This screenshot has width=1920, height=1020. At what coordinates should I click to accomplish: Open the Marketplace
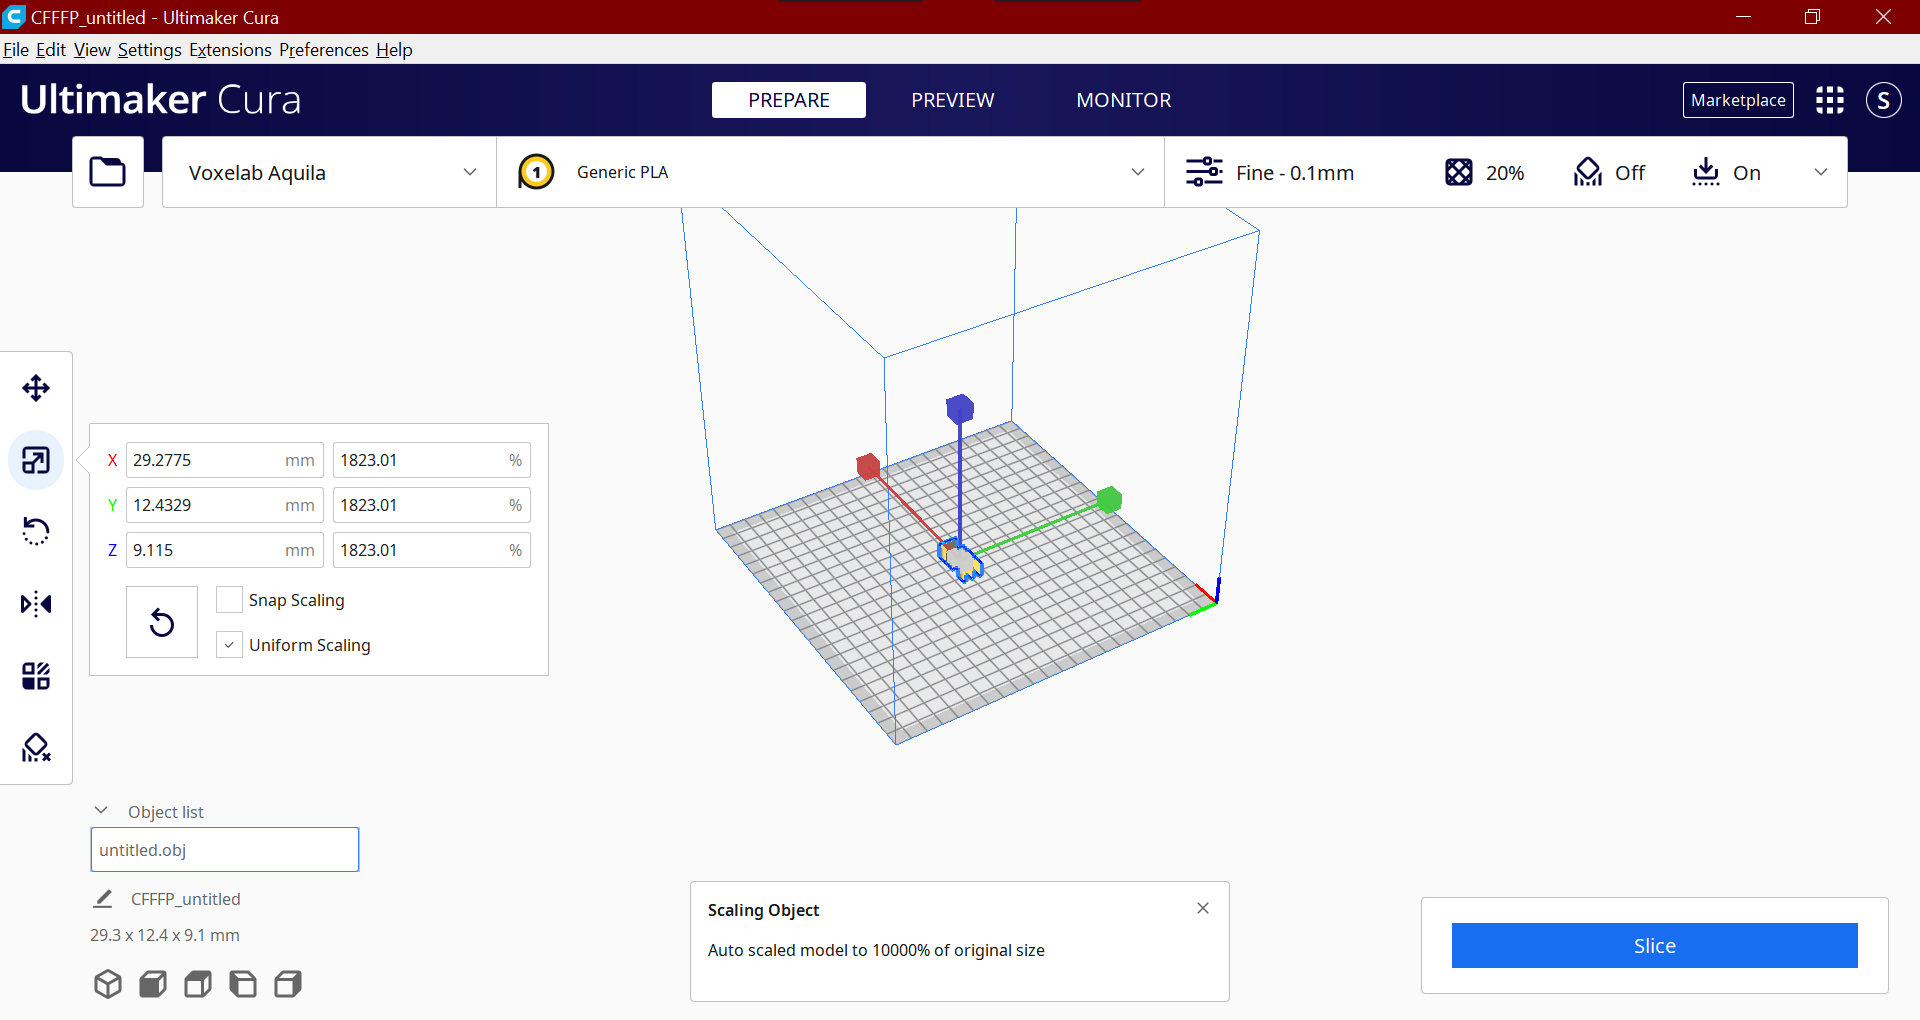(1738, 100)
